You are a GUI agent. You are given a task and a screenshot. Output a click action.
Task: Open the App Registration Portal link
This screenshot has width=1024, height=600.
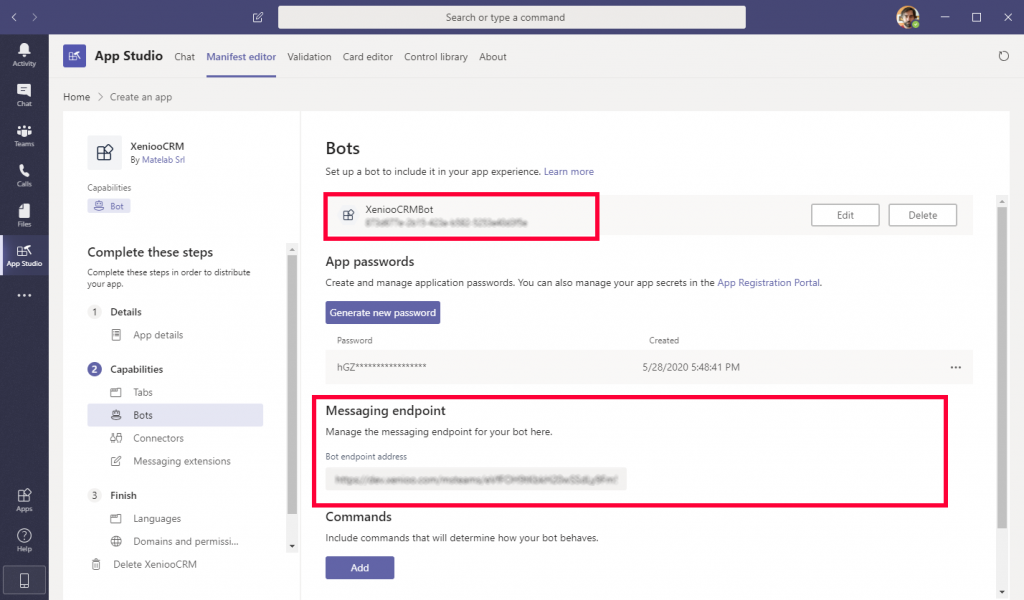point(768,283)
